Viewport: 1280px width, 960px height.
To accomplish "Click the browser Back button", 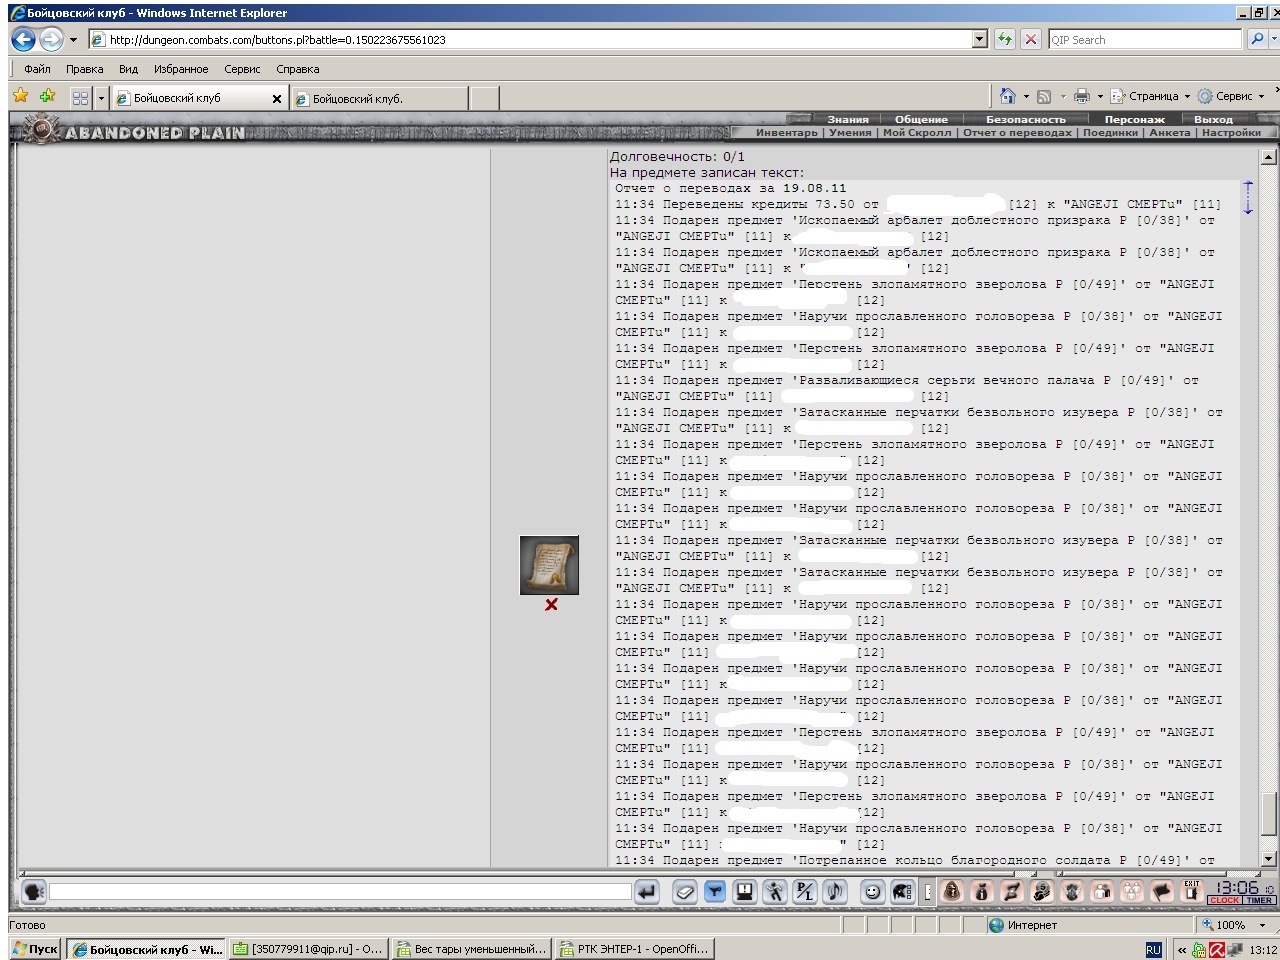I will [x=24, y=39].
